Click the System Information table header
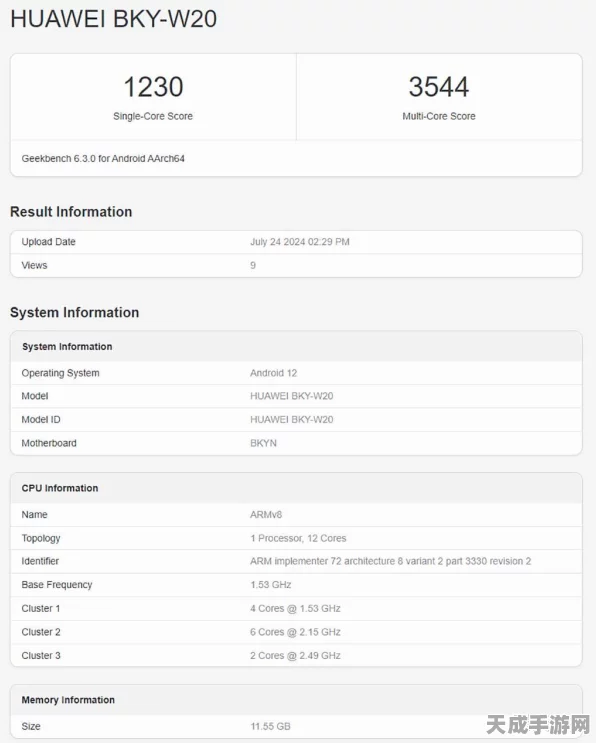596x743 pixels. click(x=296, y=346)
